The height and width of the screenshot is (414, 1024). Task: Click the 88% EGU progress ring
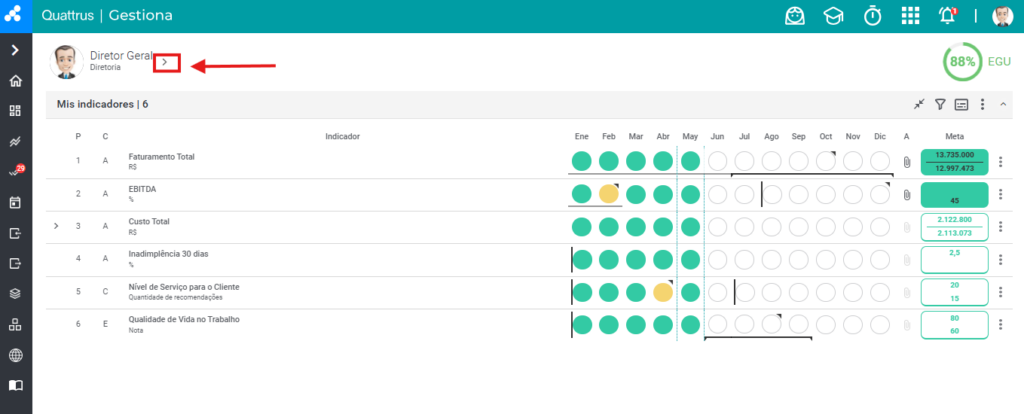tap(962, 62)
